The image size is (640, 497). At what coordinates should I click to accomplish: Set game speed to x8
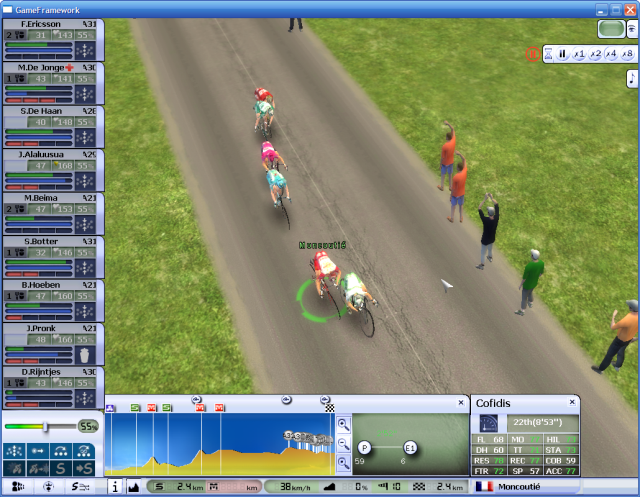(x=626, y=54)
